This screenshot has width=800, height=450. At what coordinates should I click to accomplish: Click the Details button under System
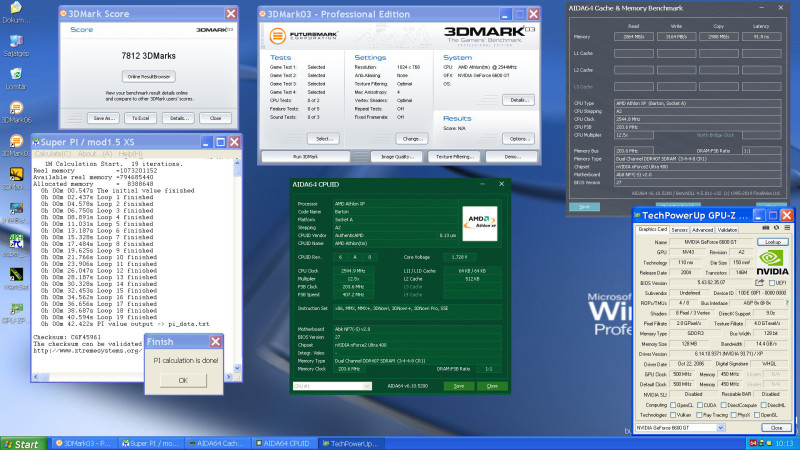pos(519,100)
